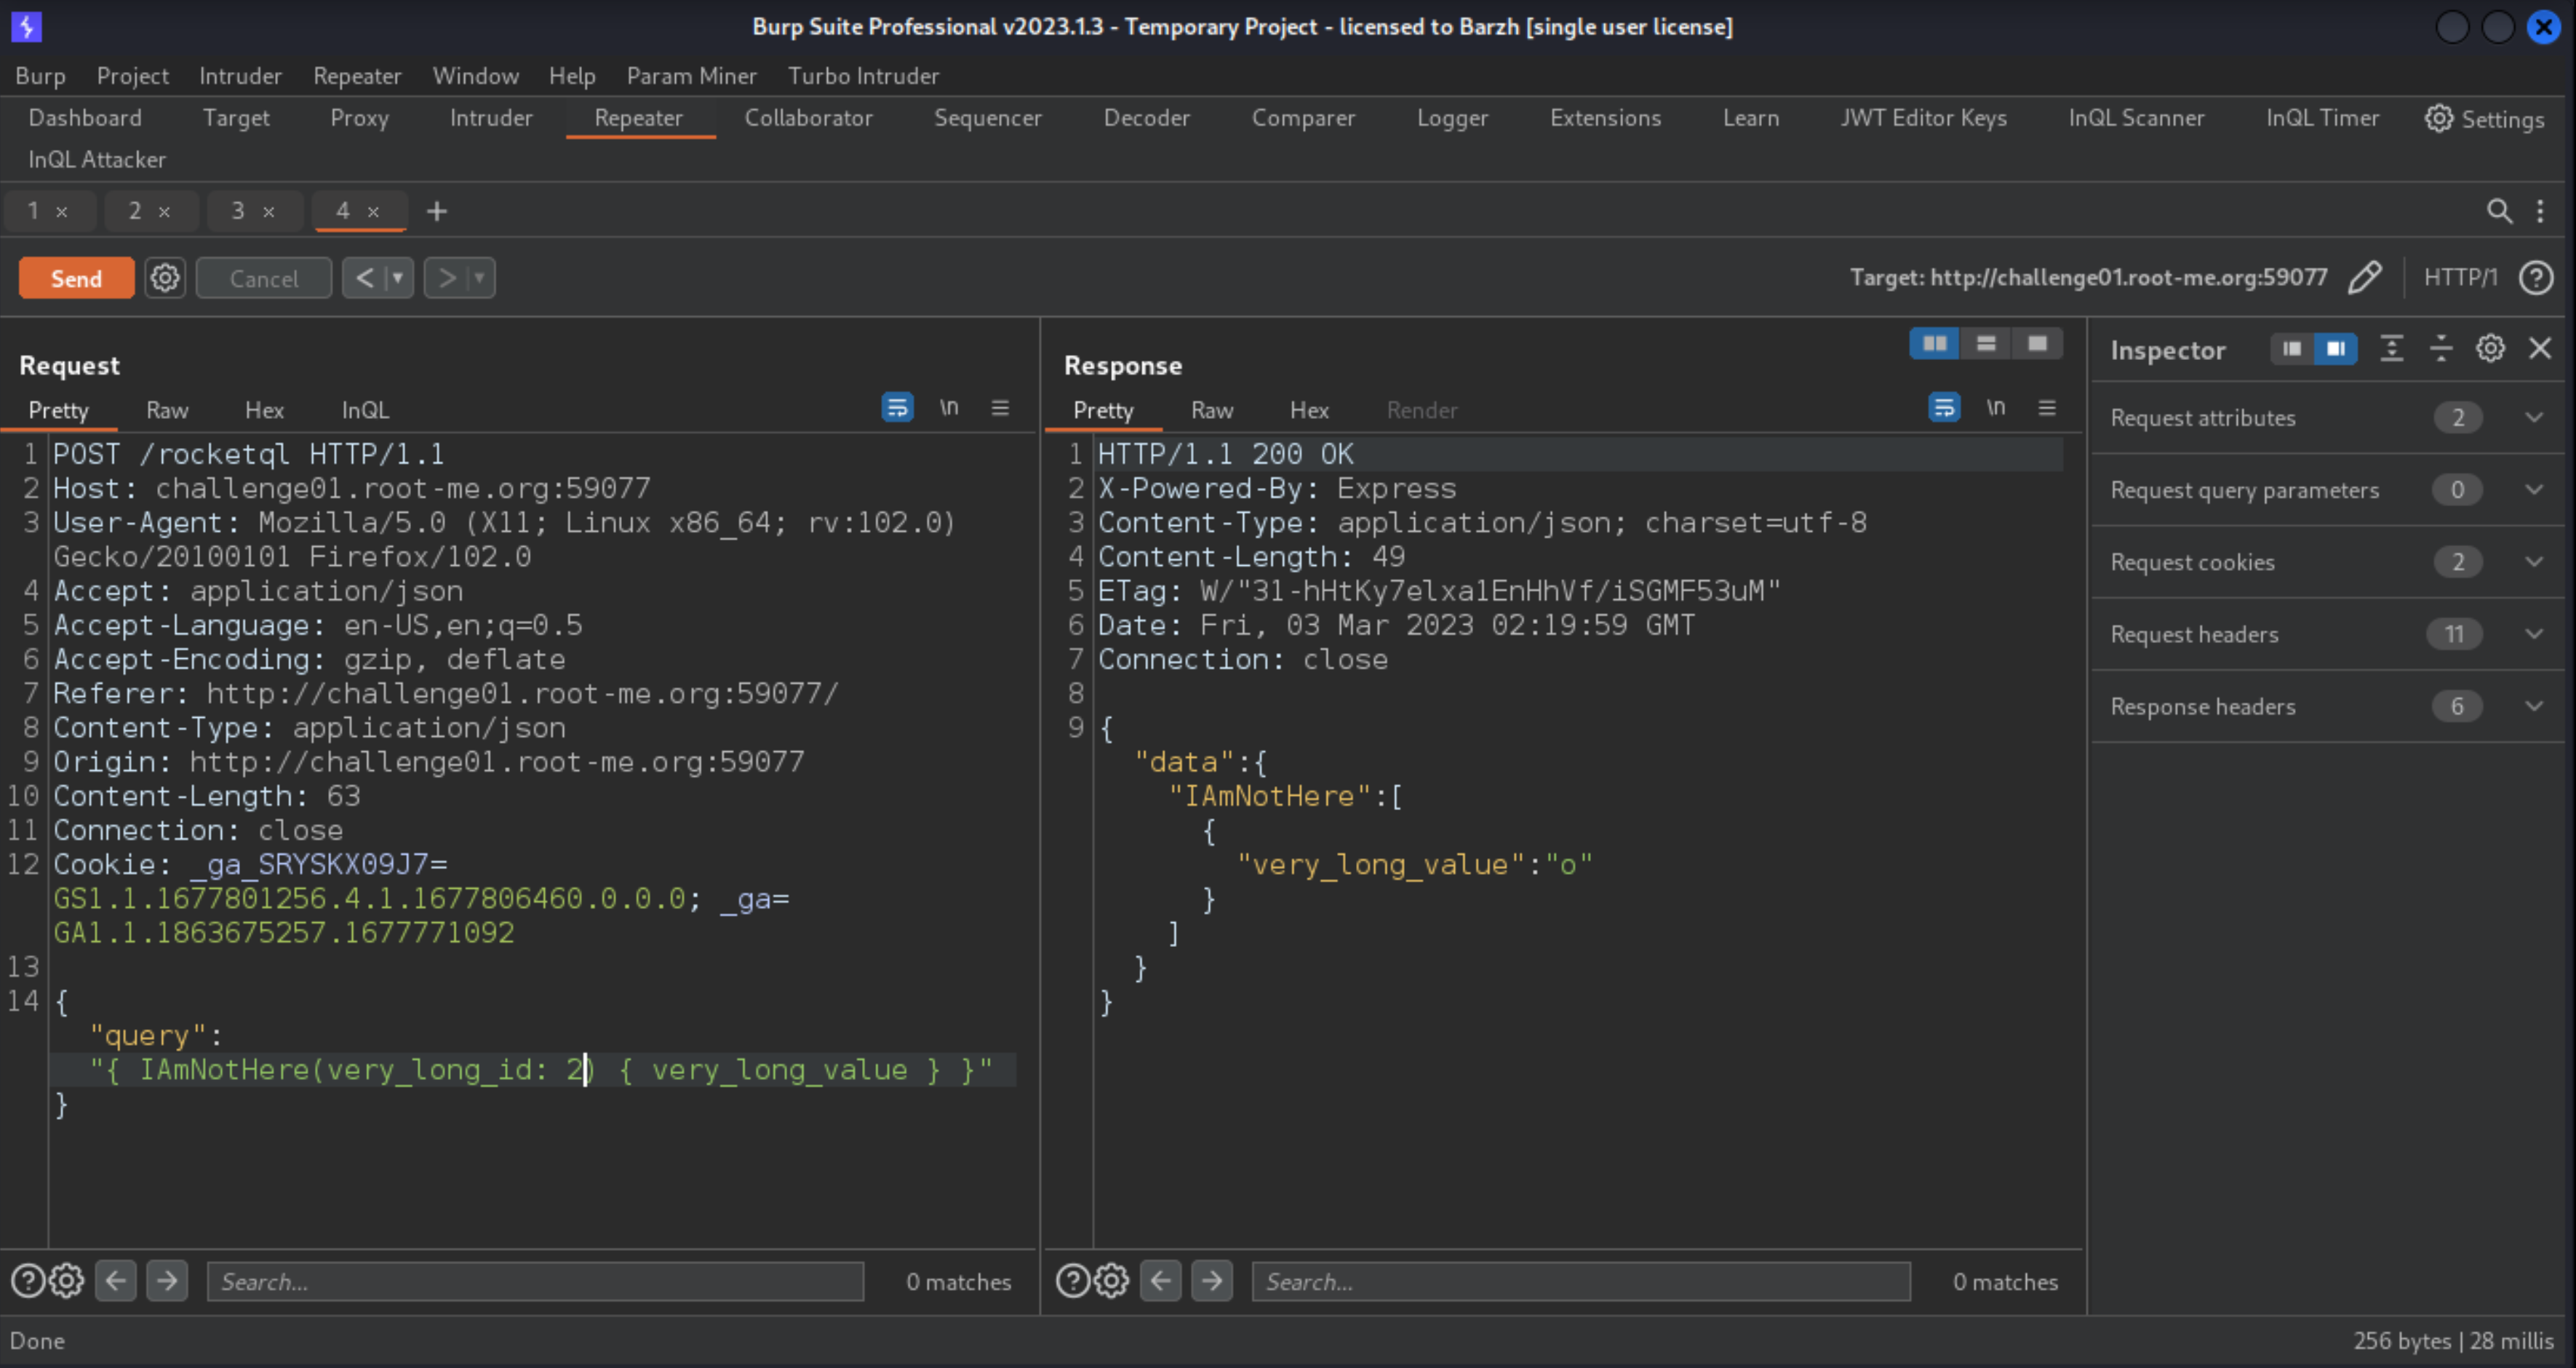Toggle non-printable characters in Response pane
Image resolution: width=2576 pixels, height=1368 pixels.
(1996, 407)
